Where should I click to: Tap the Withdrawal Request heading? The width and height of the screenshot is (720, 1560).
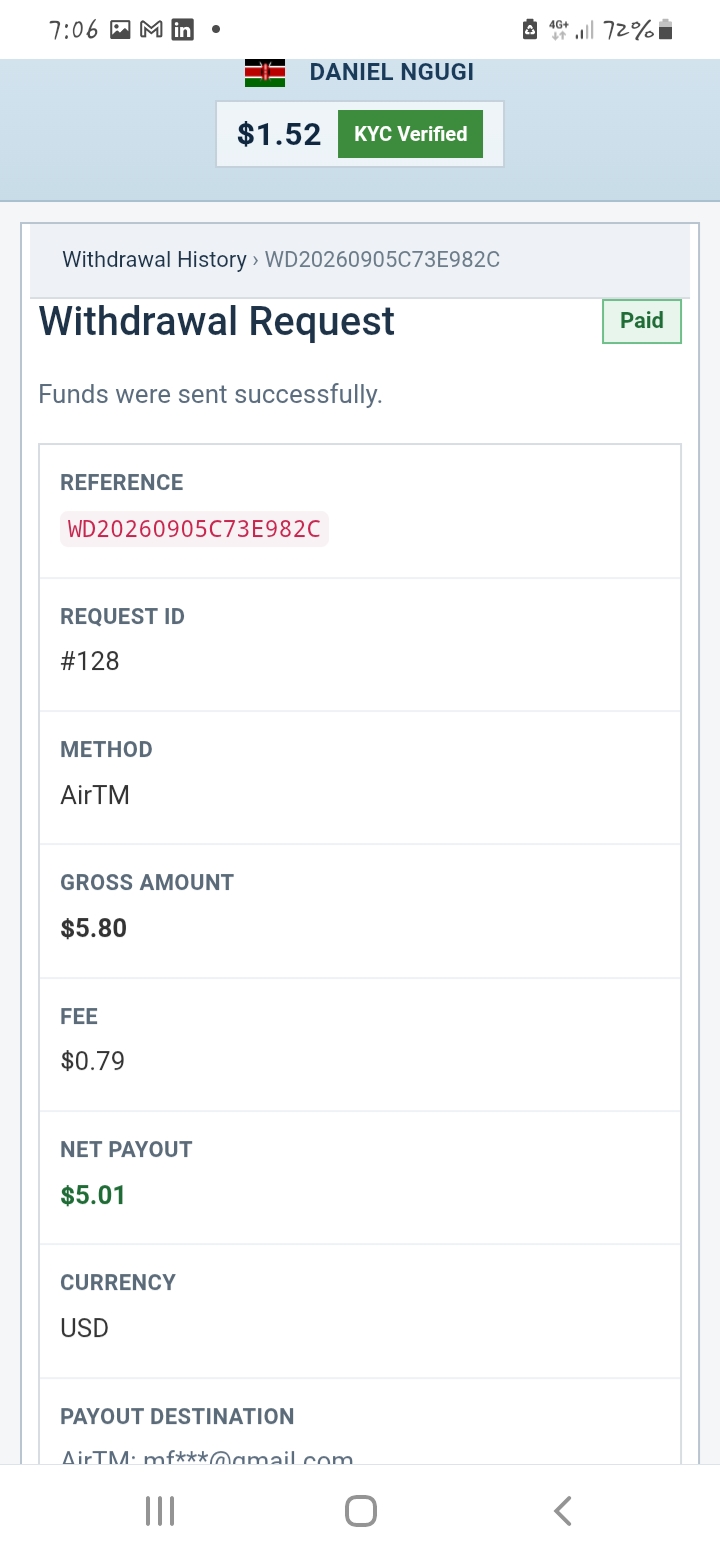[x=217, y=321]
